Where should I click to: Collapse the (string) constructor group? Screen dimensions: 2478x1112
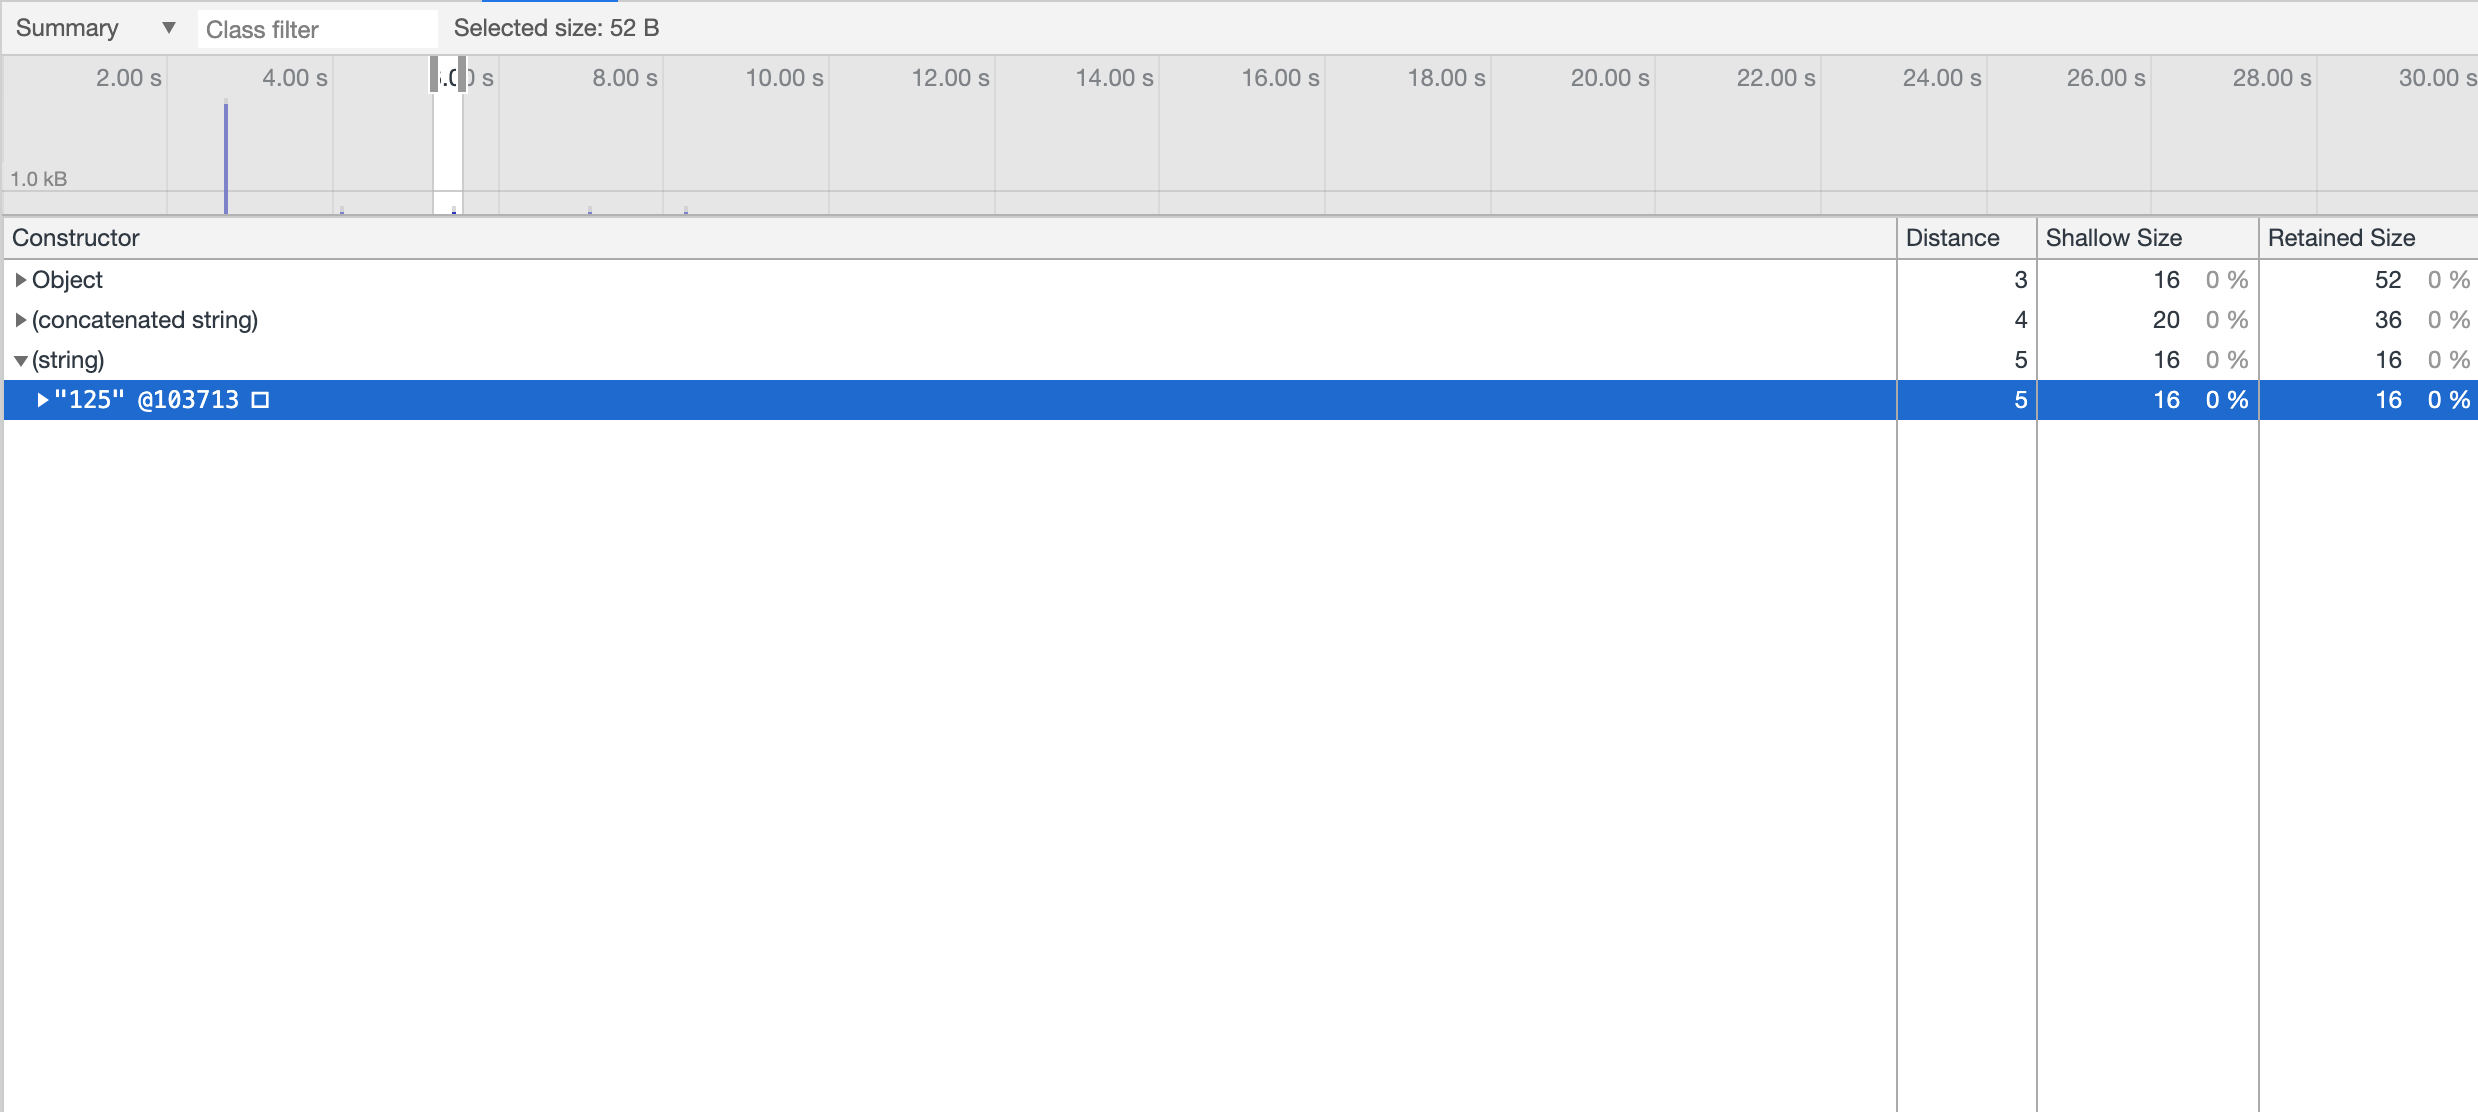pyautogui.click(x=20, y=360)
